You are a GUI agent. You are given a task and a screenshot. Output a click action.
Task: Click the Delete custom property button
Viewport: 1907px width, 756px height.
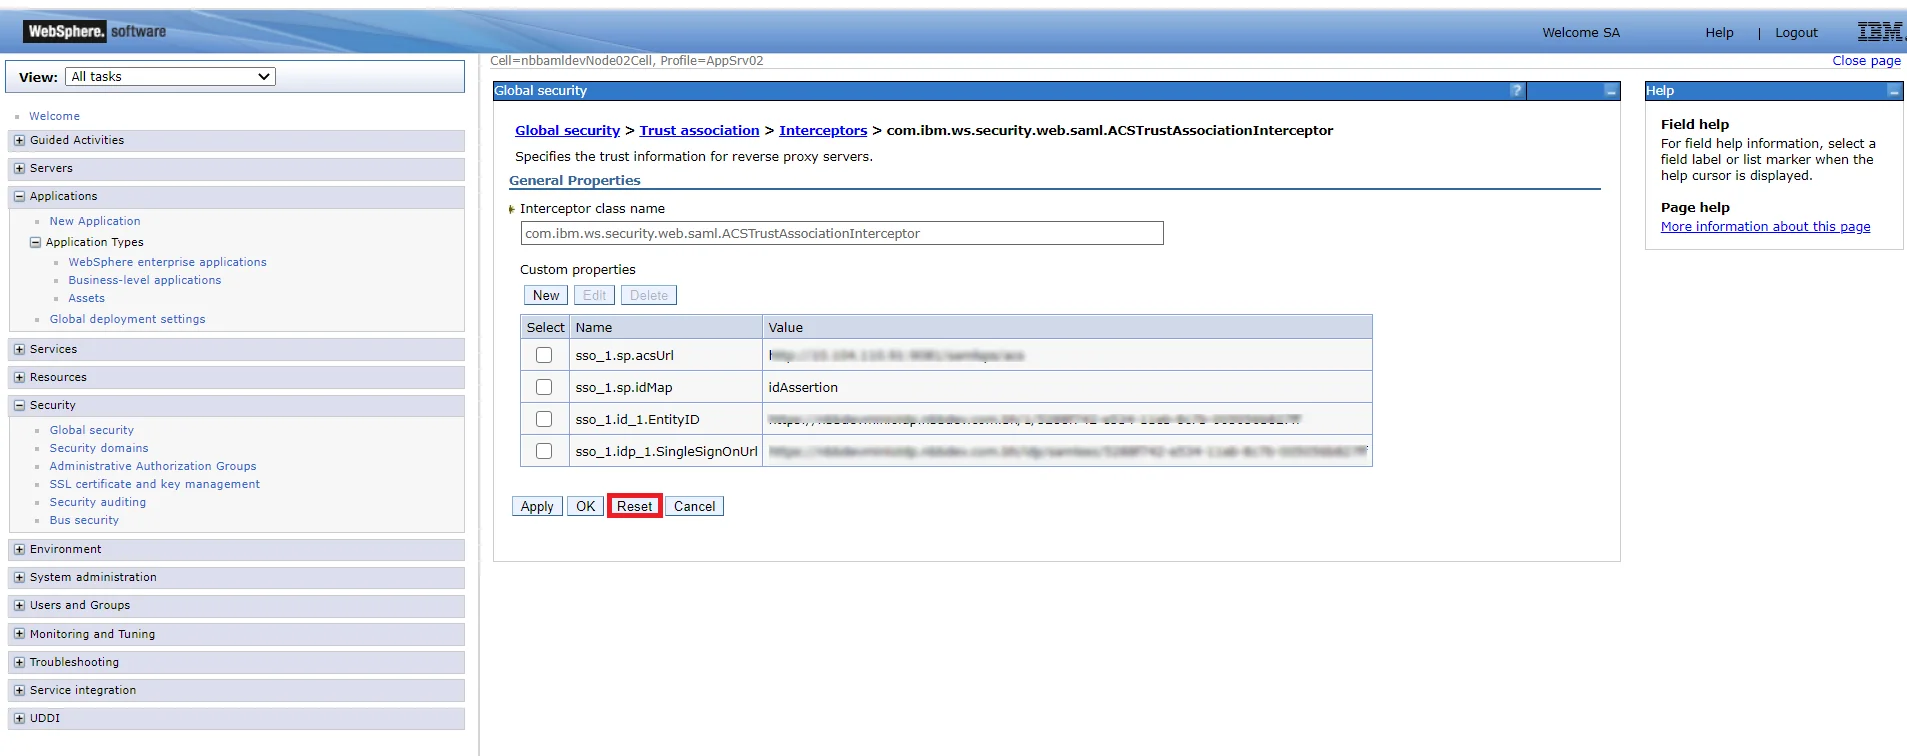[649, 295]
